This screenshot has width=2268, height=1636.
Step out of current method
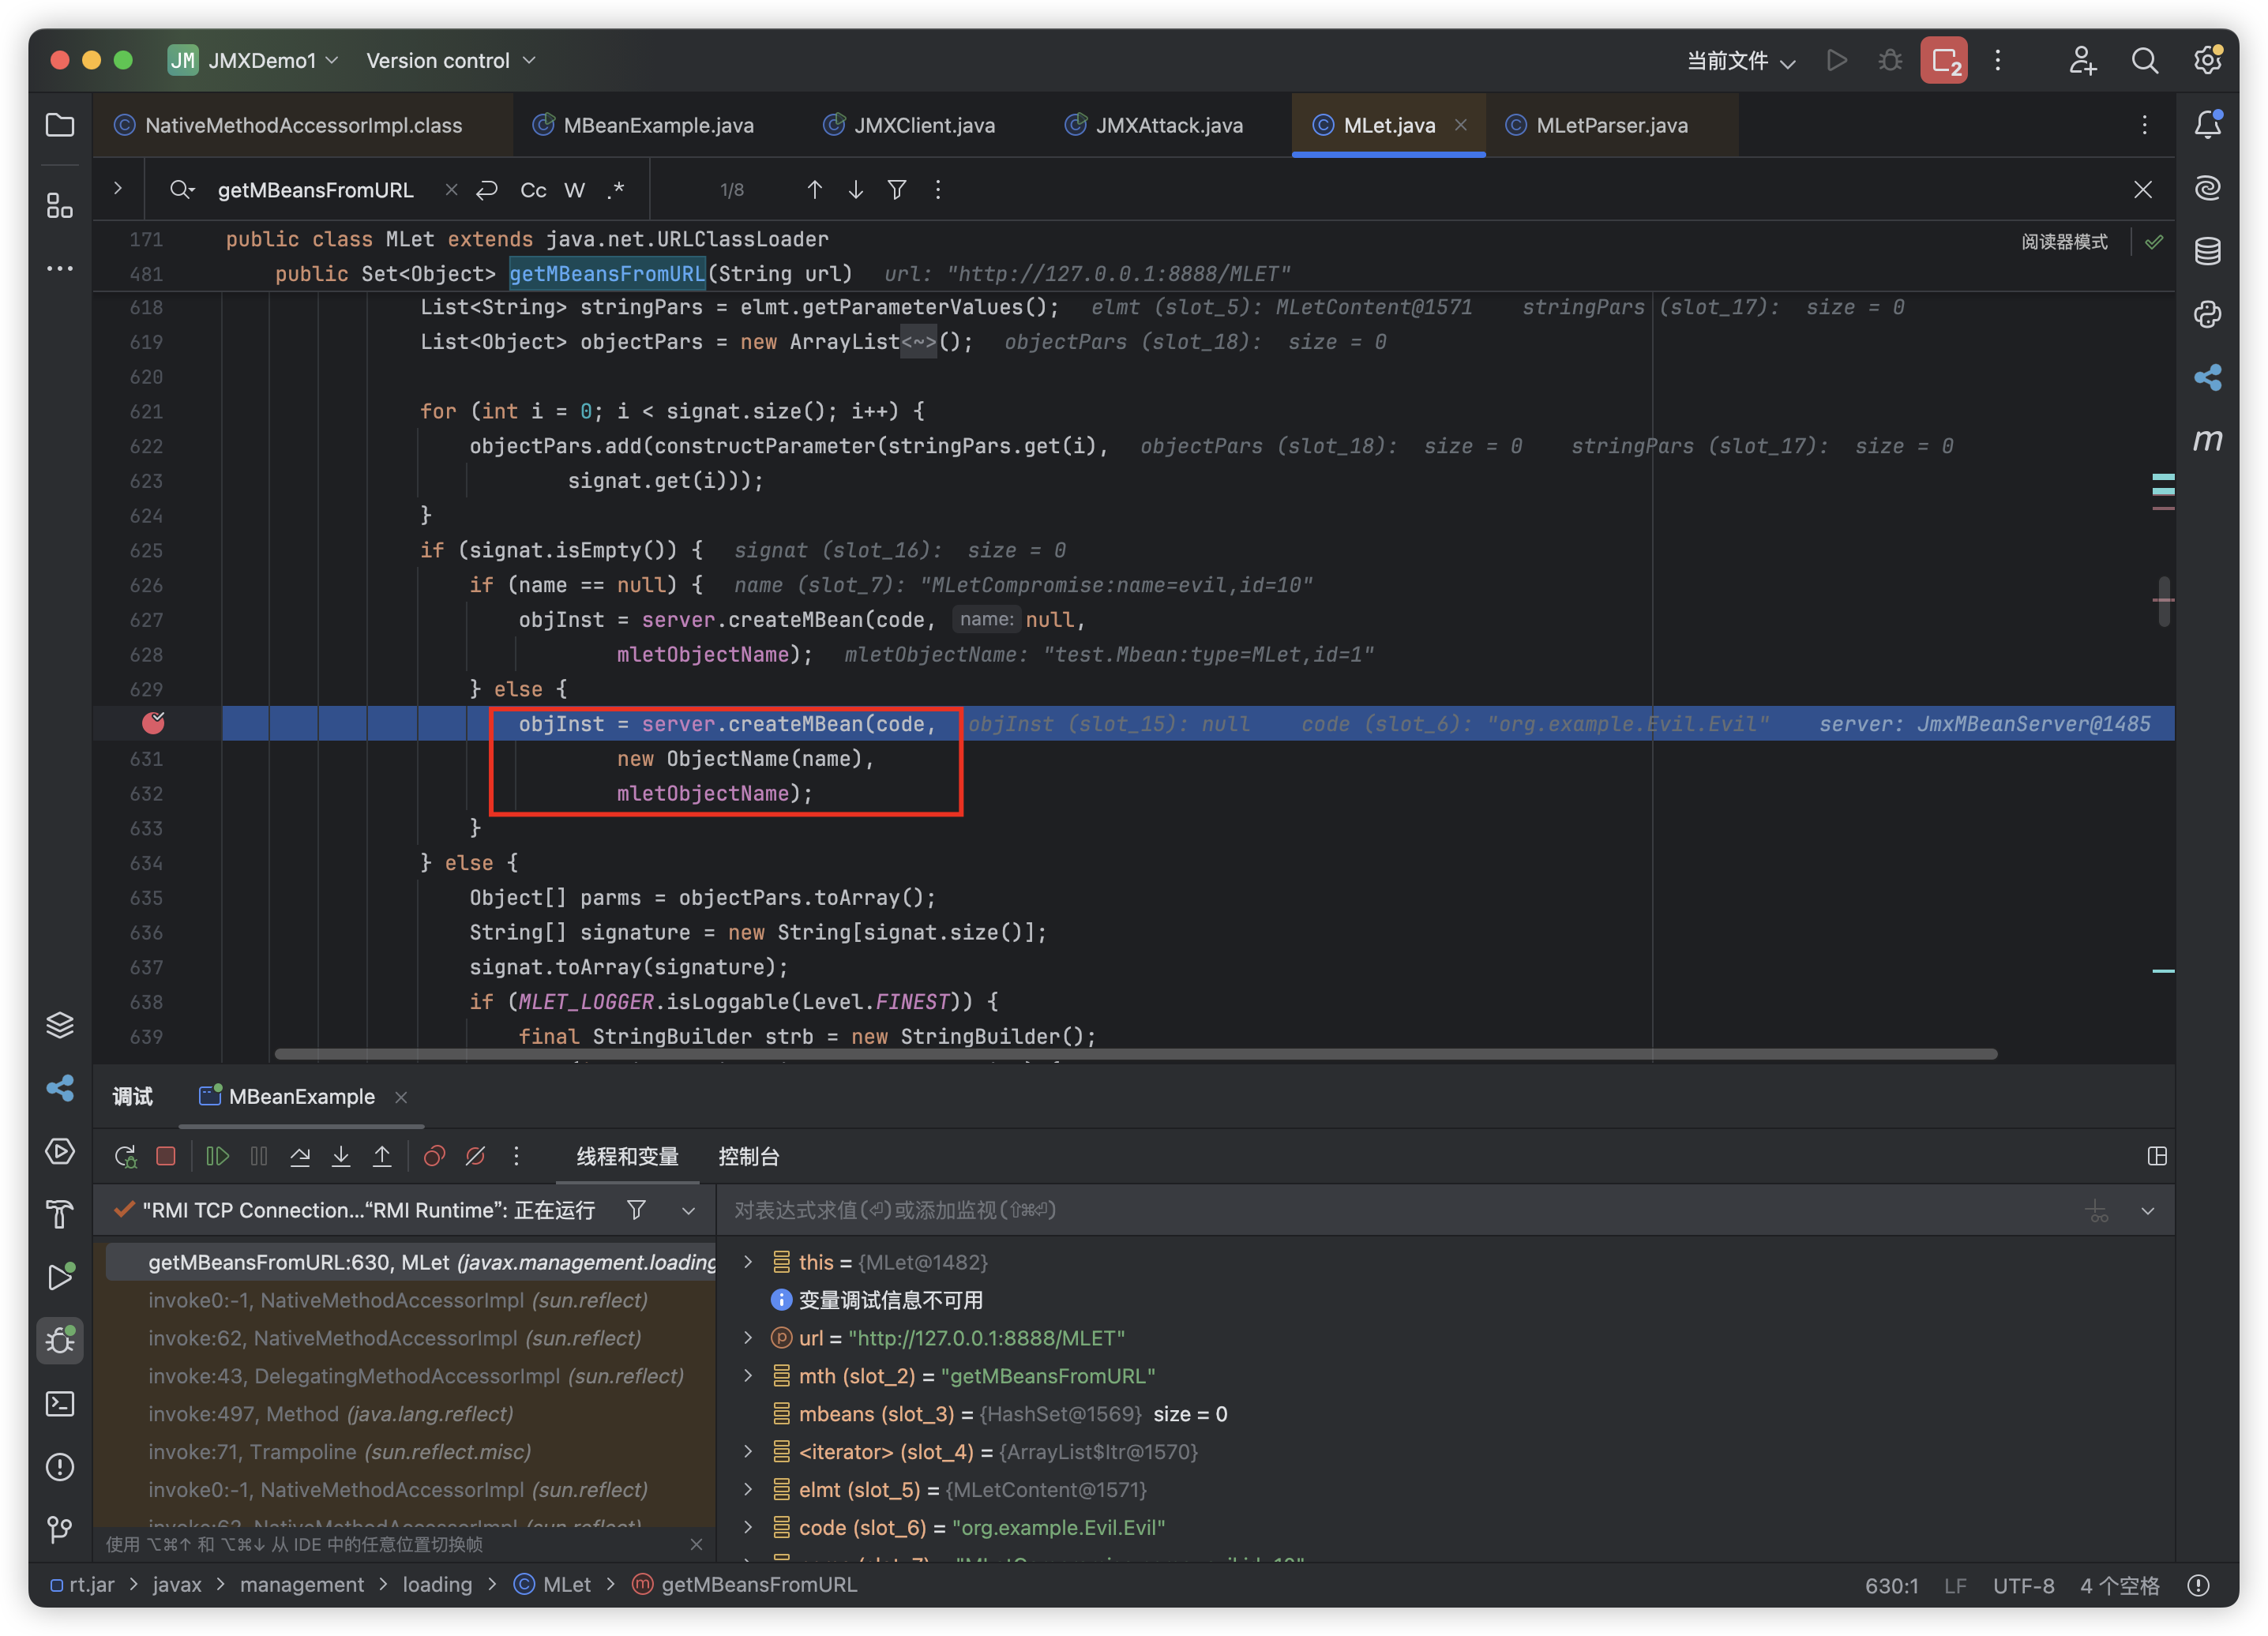(x=382, y=1156)
